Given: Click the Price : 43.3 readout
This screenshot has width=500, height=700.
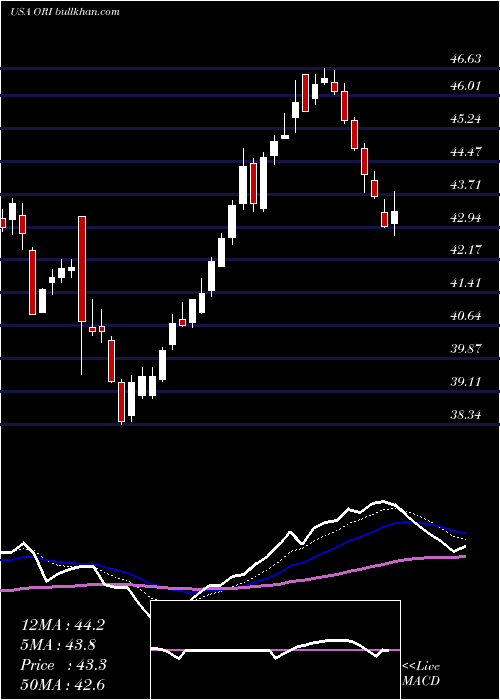Looking at the screenshot, I should click(x=63, y=665).
